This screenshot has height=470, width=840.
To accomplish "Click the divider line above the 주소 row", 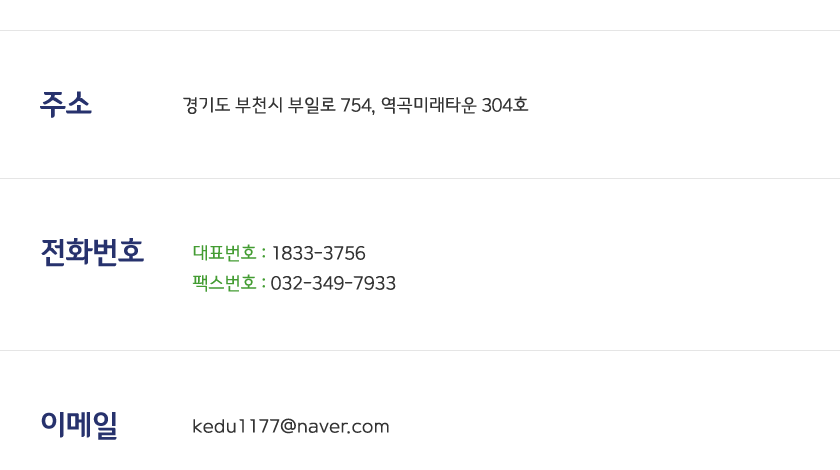I will click(x=420, y=31).
